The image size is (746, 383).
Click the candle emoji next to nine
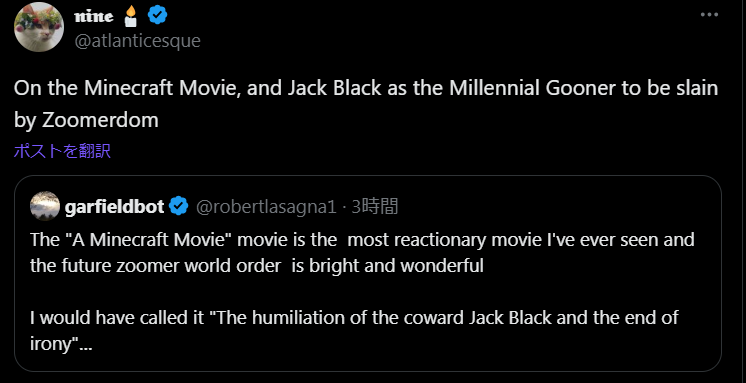130,17
